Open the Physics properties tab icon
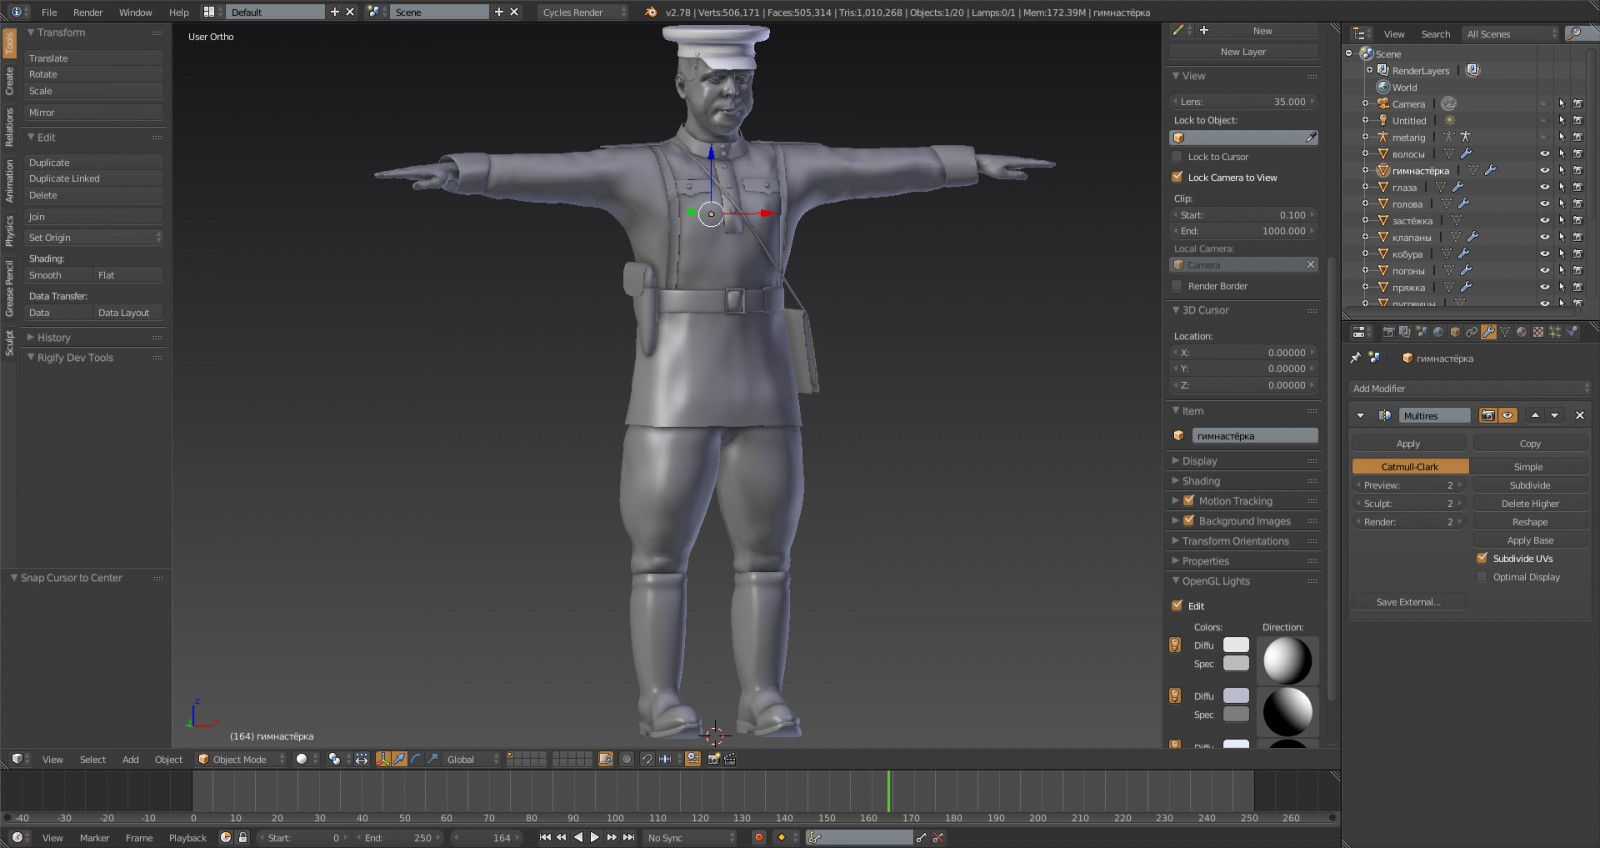Screen dimensions: 1600x848 point(1571,332)
